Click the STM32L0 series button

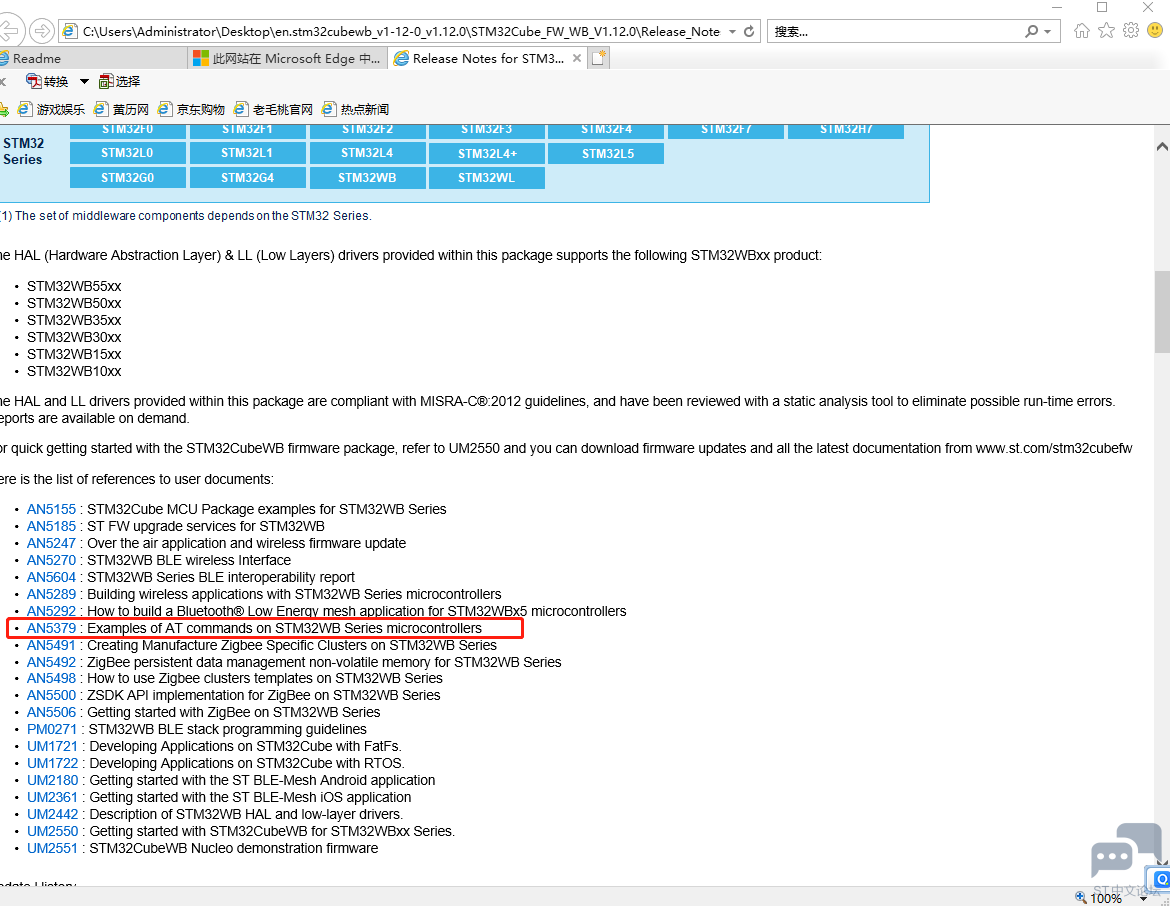128,153
